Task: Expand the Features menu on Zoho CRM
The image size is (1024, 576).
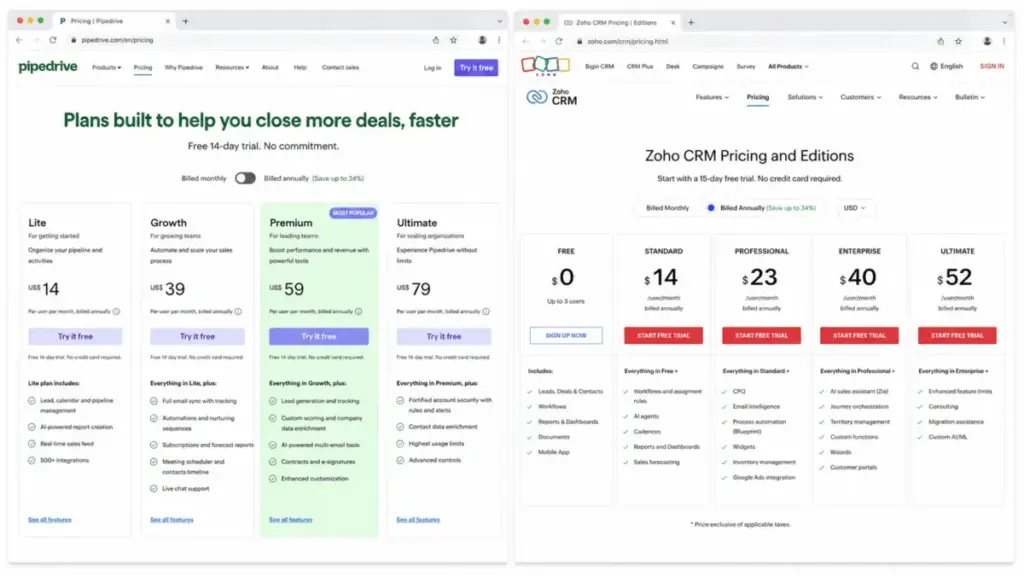Action: [712, 97]
